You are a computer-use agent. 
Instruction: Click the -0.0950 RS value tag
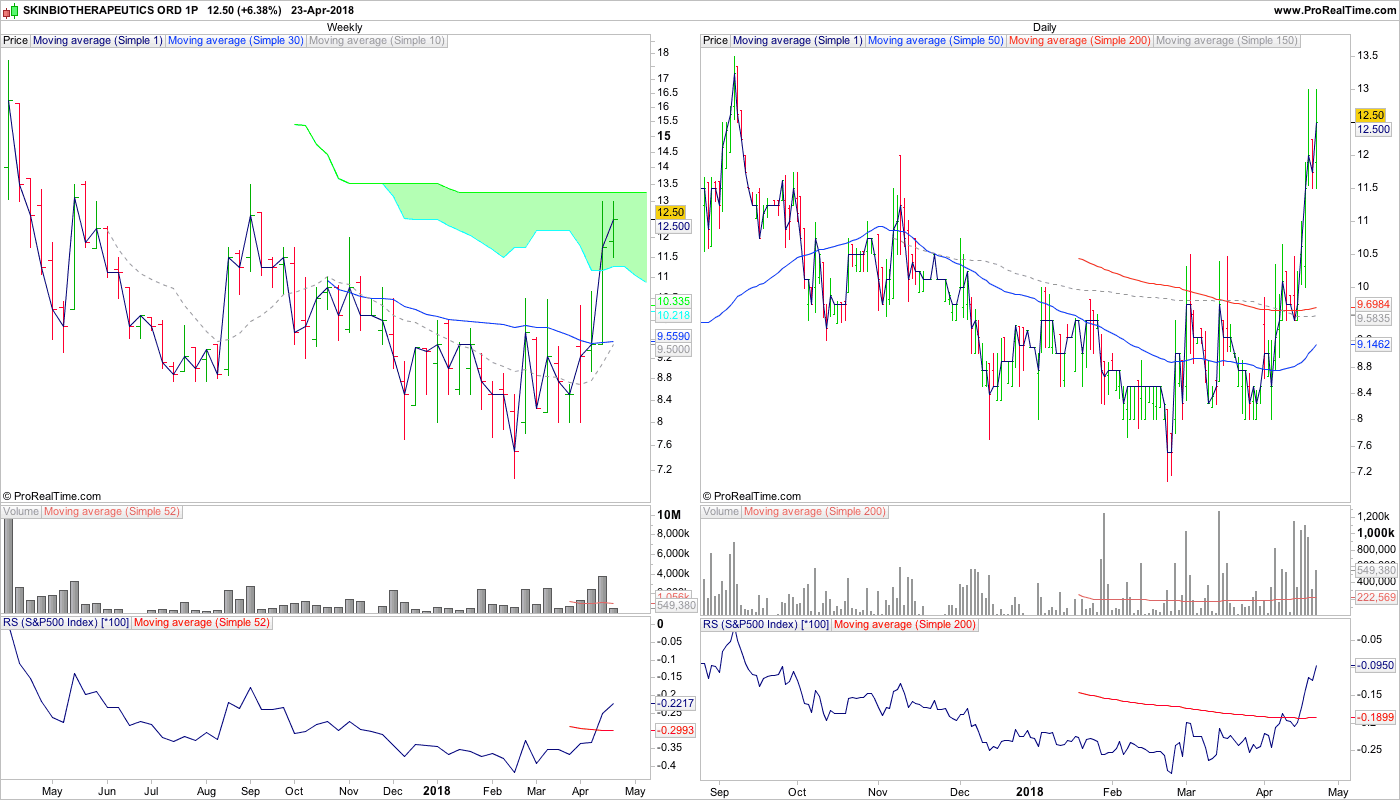click(1376, 665)
